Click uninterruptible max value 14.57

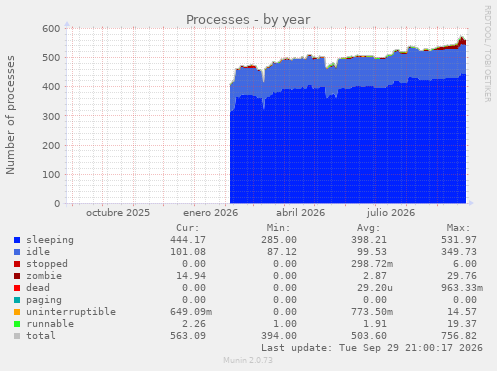[x=462, y=312]
